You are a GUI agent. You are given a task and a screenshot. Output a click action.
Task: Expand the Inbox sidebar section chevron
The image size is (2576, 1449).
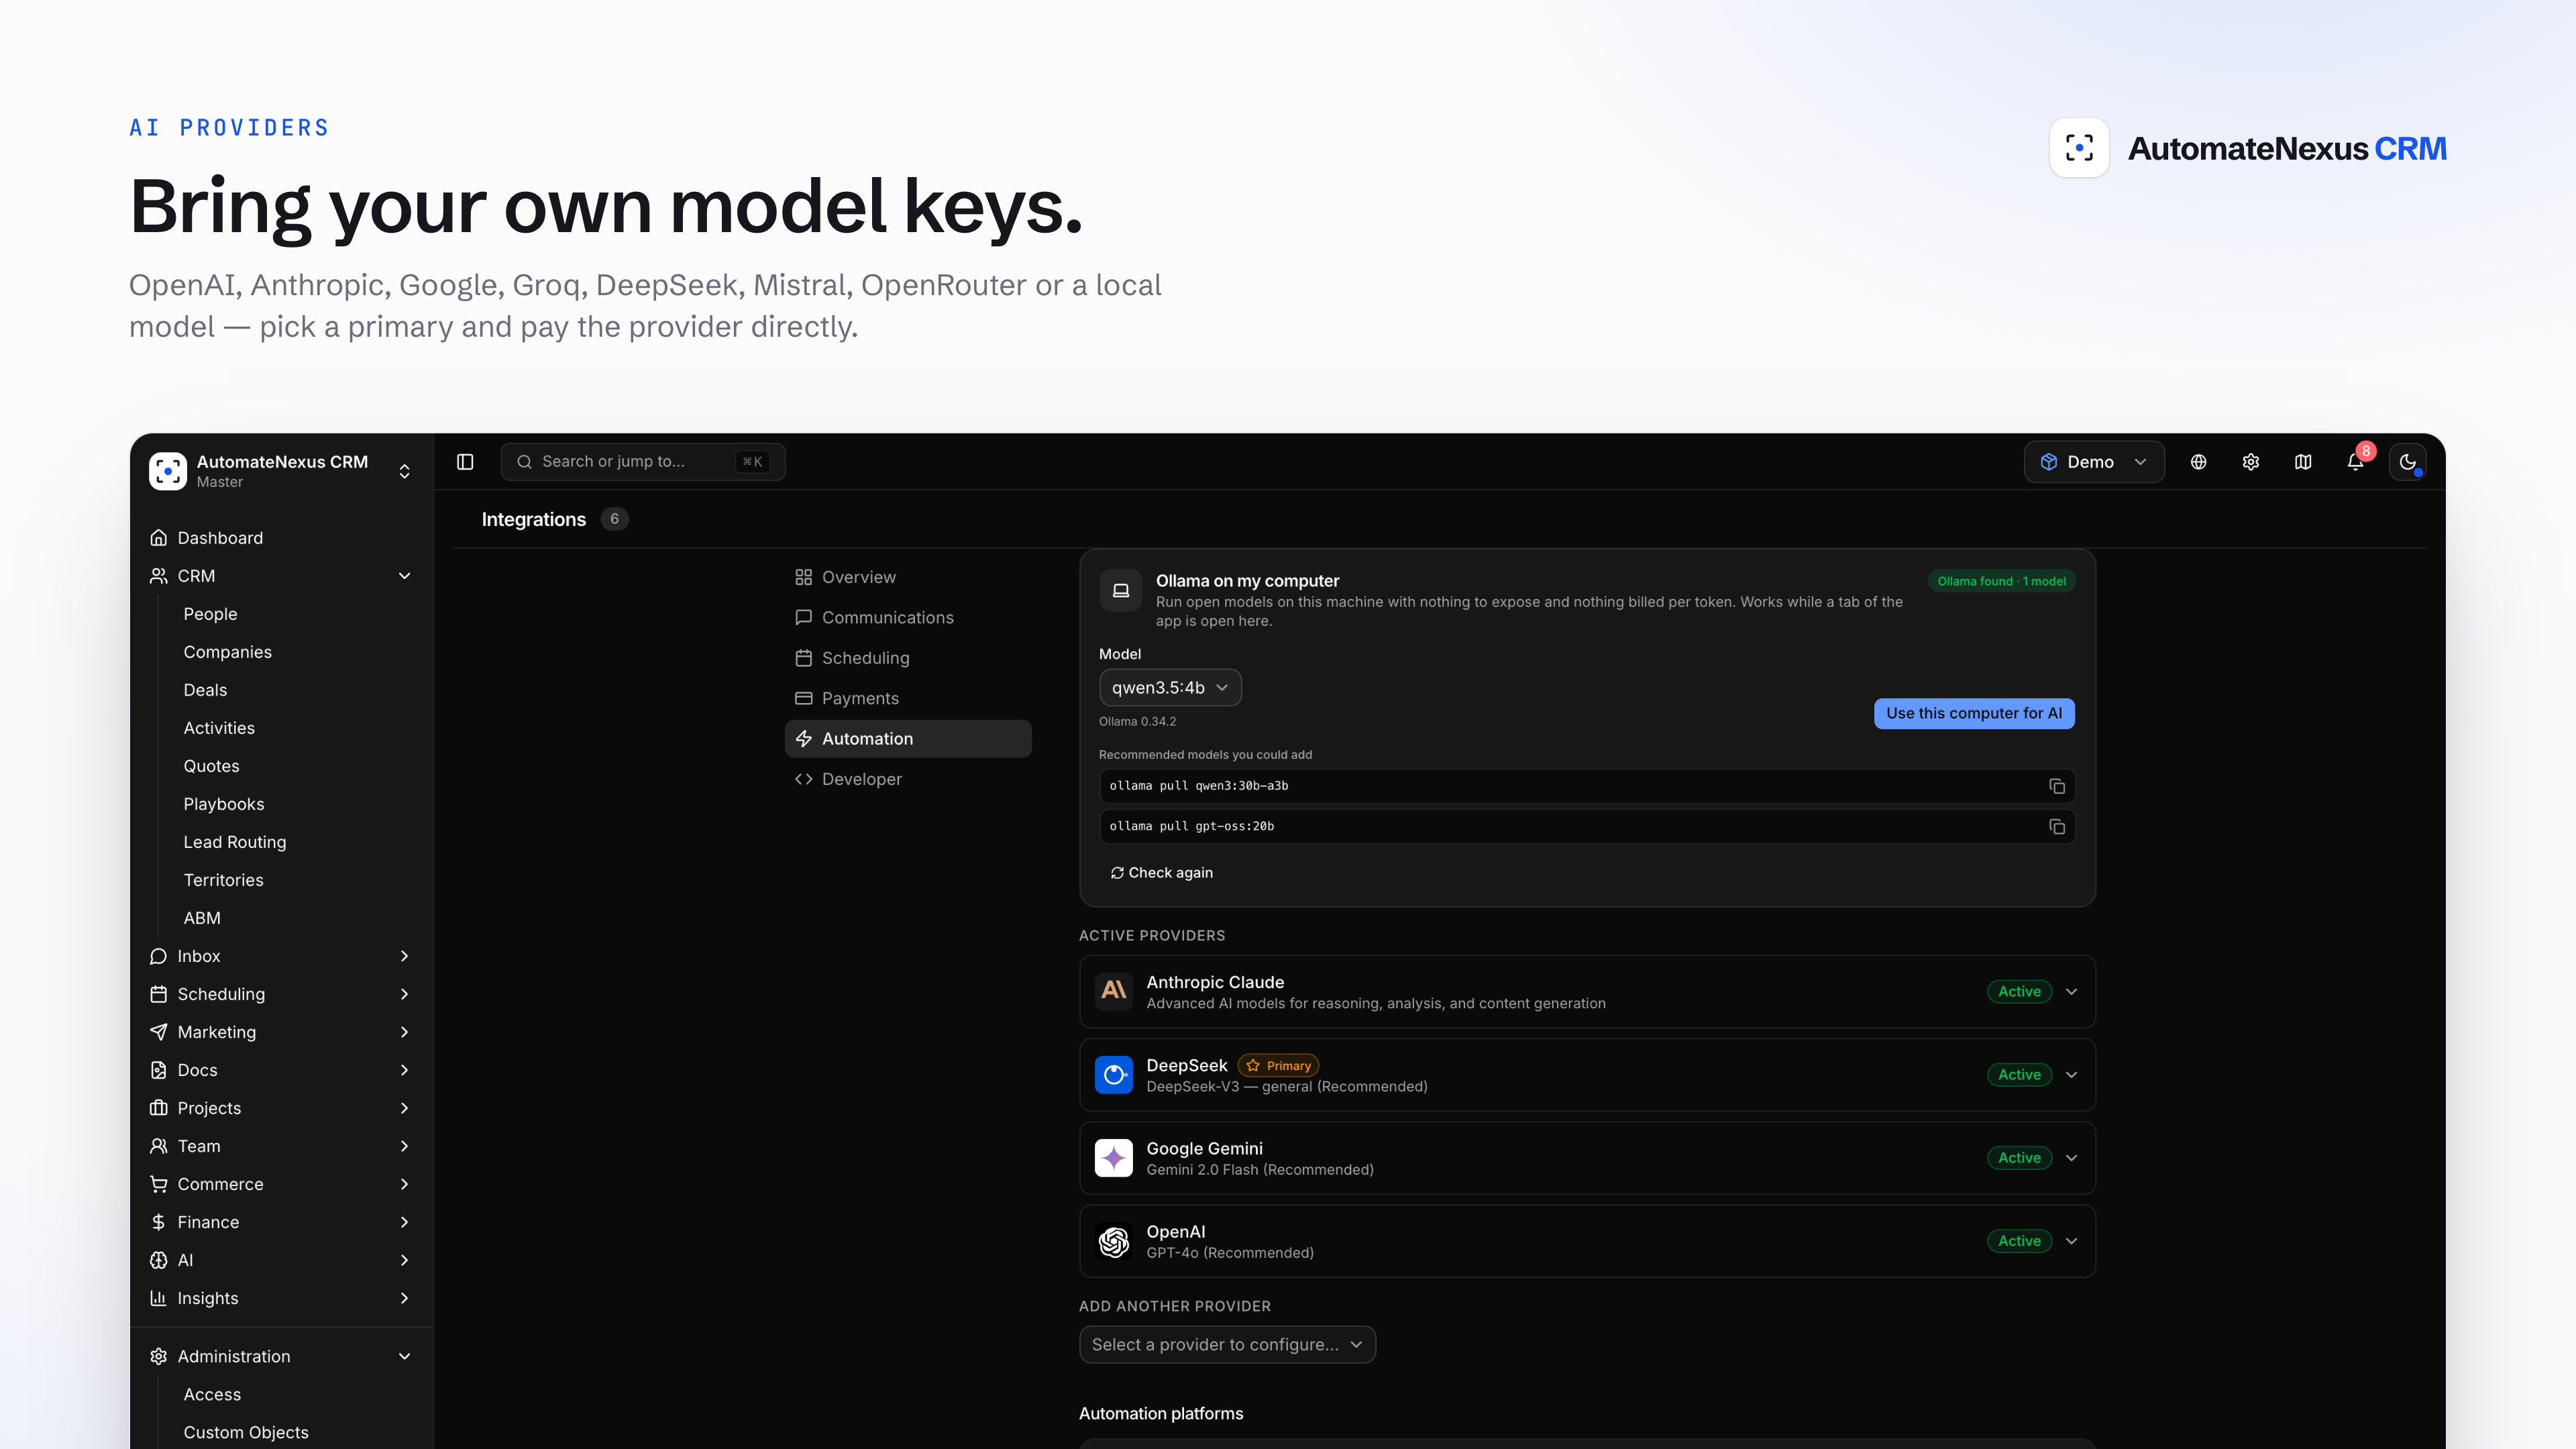tap(404, 956)
